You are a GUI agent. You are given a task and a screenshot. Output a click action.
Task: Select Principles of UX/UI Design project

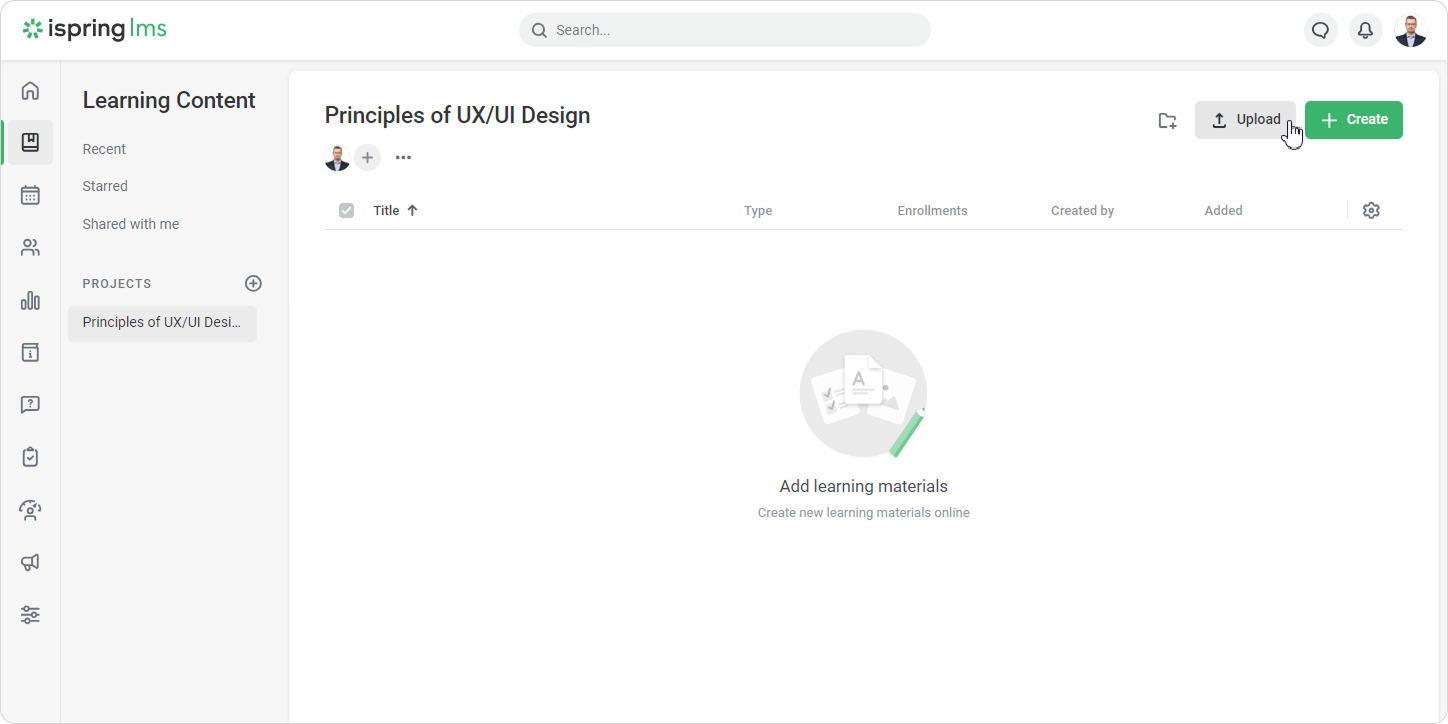point(162,323)
